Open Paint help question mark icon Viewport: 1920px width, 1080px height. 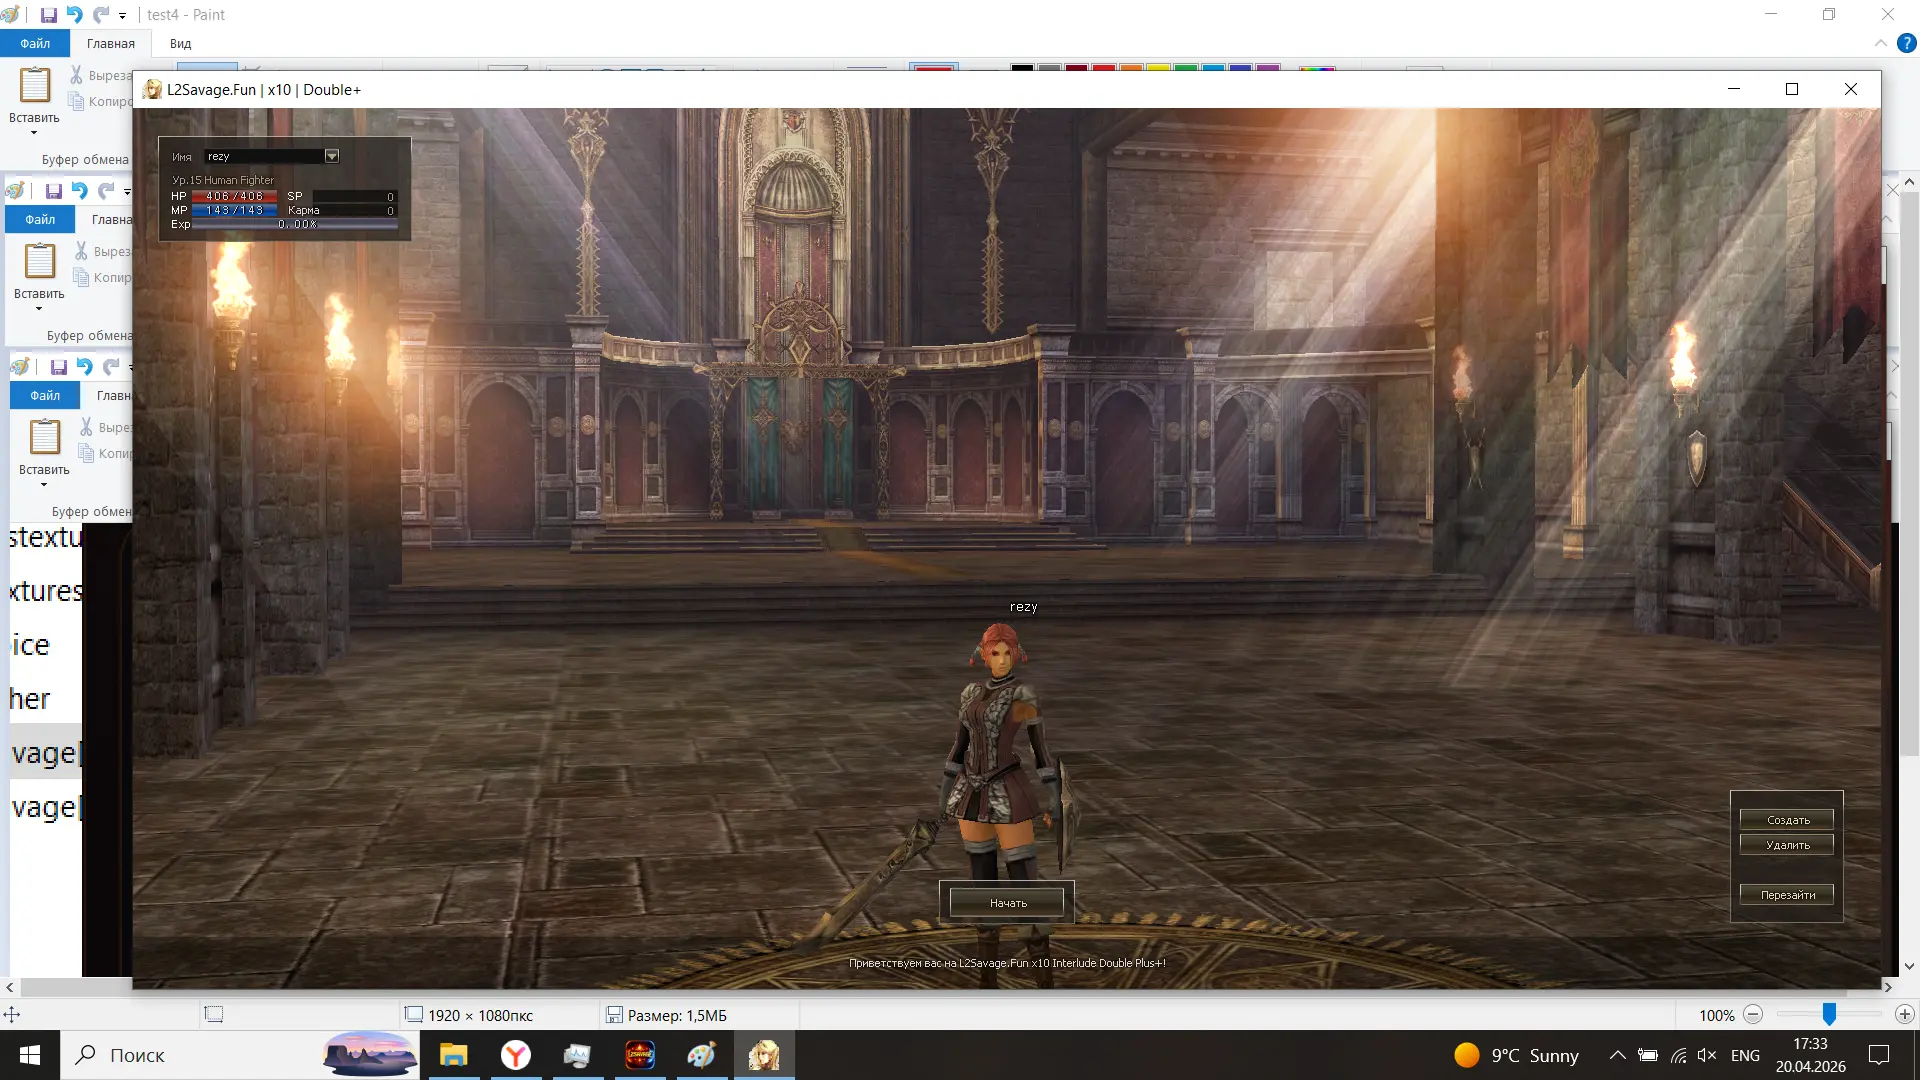[x=1906, y=43]
